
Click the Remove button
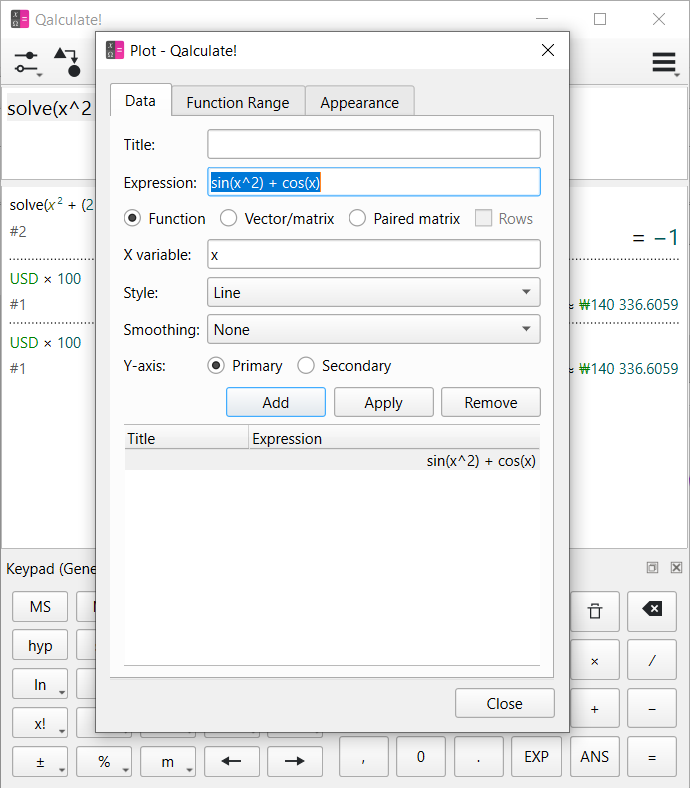pyautogui.click(x=490, y=402)
